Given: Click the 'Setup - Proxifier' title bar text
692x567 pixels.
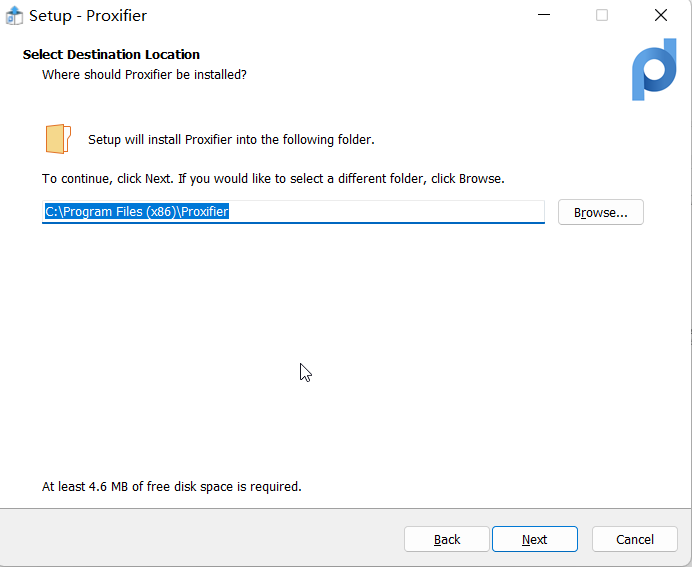Looking at the screenshot, I should [88, 16].
